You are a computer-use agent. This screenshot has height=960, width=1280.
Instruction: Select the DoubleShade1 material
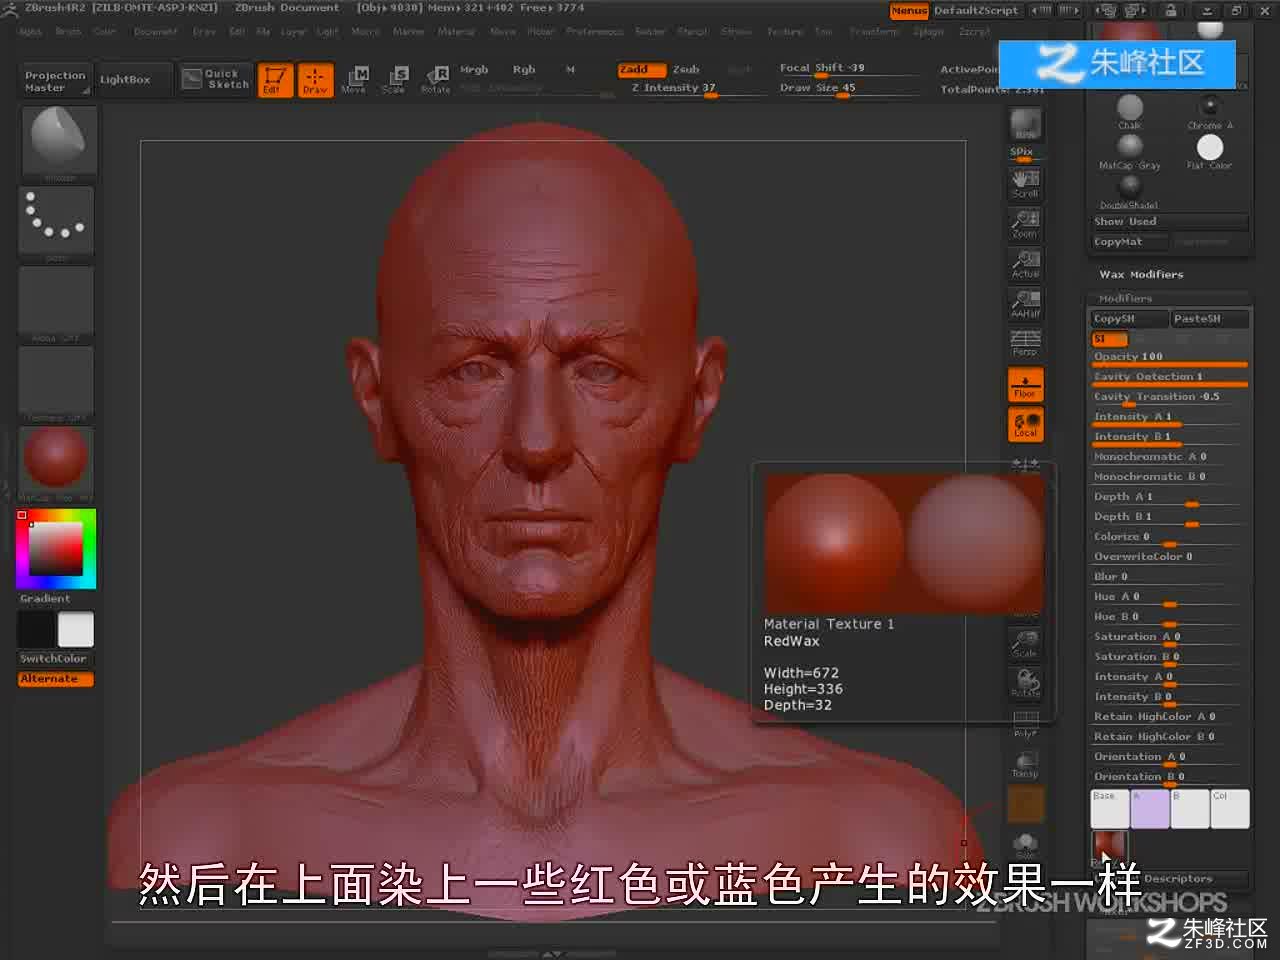[1130, 191]
